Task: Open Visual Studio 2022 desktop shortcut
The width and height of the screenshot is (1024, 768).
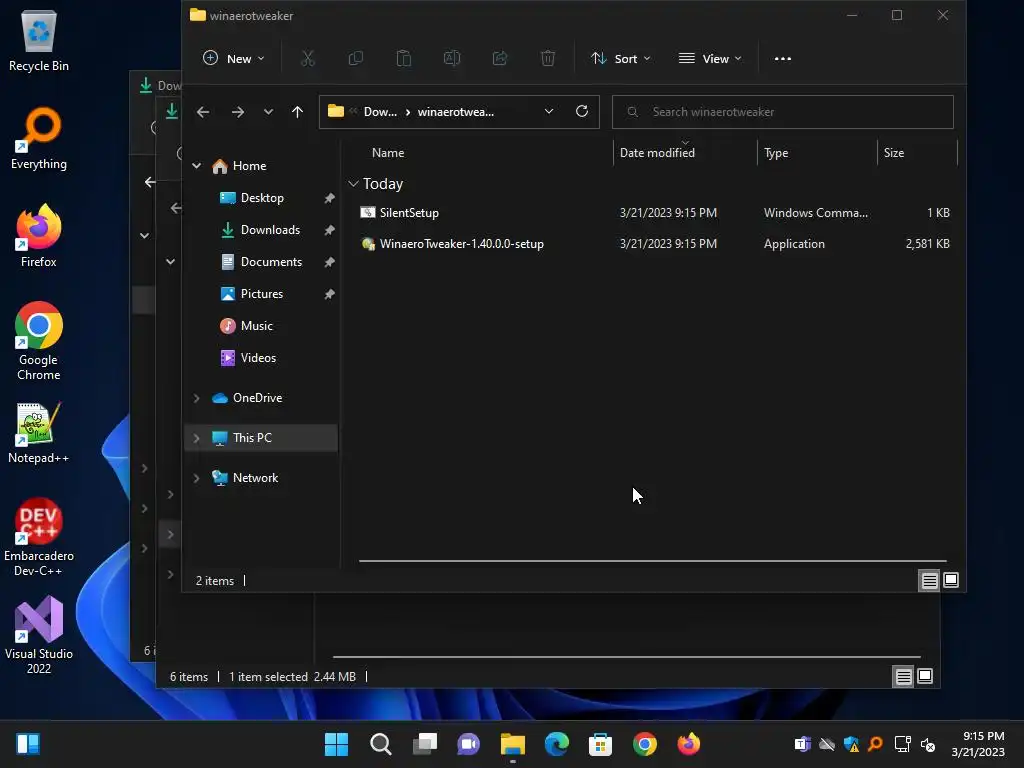Action: tap(39, 635)
